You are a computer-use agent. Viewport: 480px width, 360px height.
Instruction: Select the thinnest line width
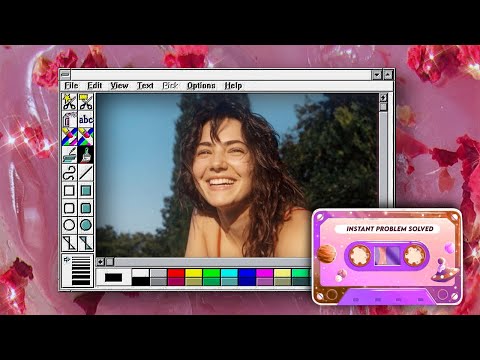[81, 258]
